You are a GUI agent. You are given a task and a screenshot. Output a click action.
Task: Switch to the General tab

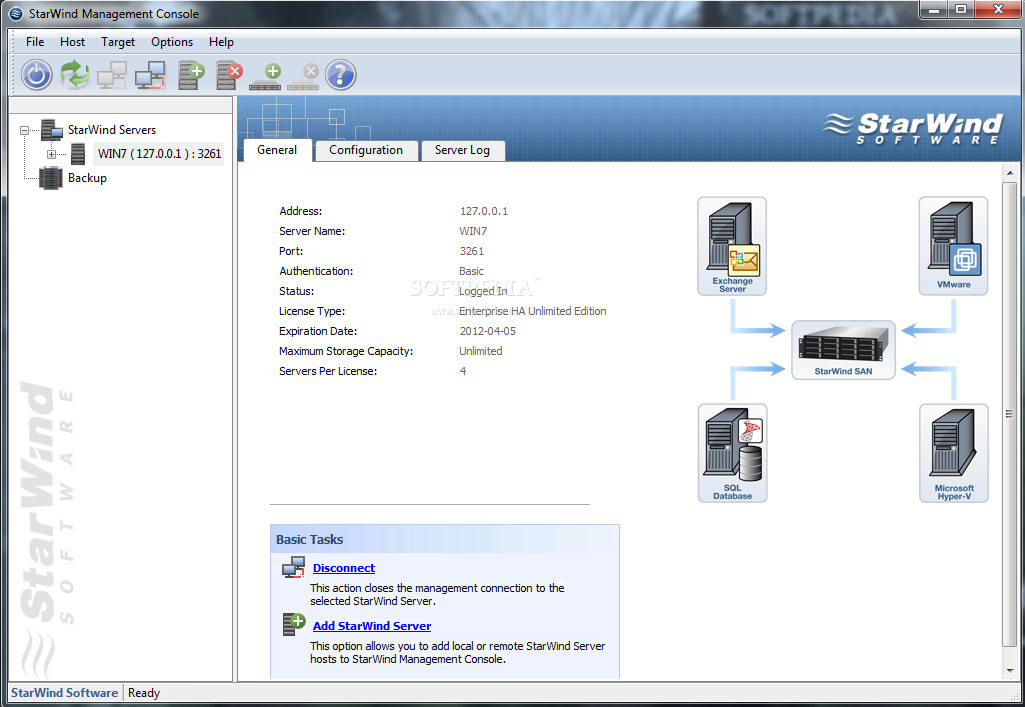point(277,150)
